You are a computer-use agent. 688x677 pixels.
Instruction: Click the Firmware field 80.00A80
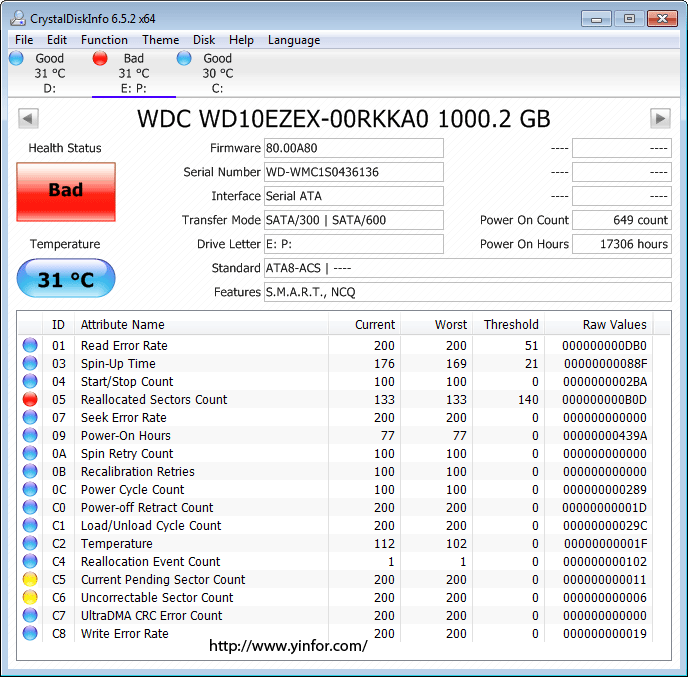[354, 148]
